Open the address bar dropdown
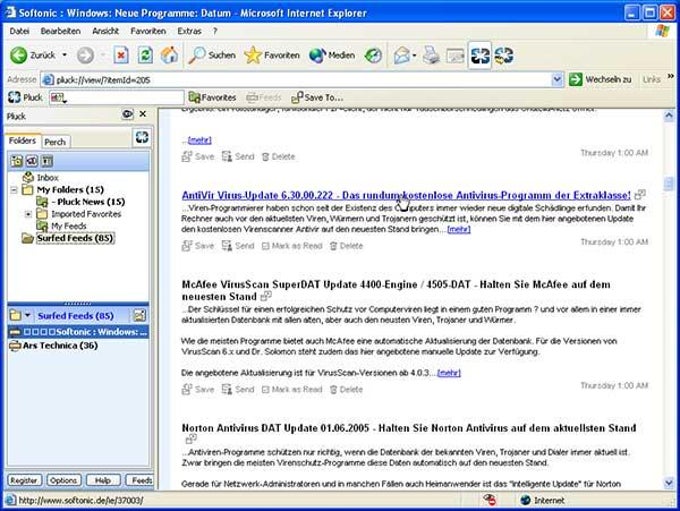Screen dimensions: 680x511 (x=557, y=80)
